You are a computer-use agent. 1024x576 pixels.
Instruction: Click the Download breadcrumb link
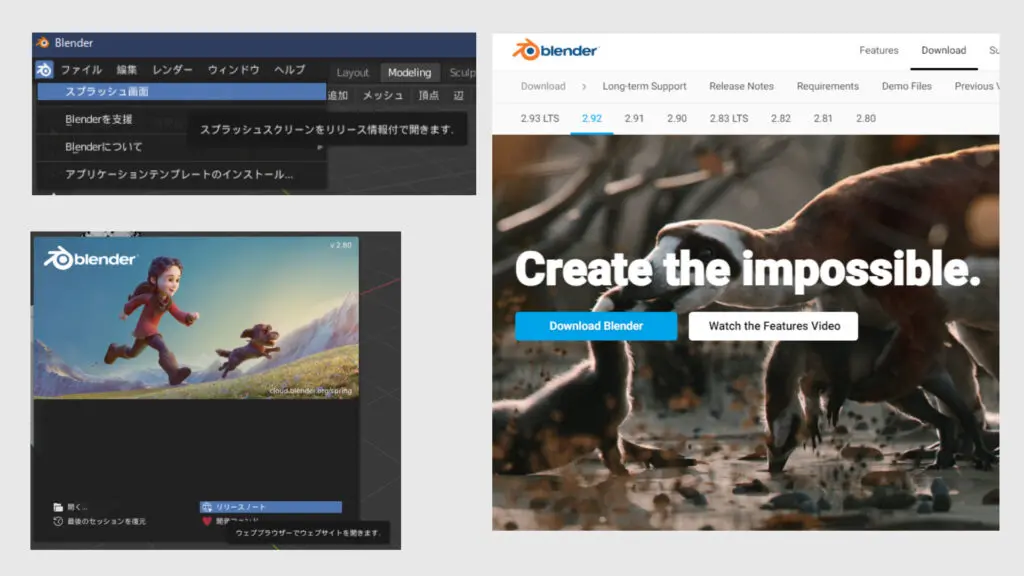tap(543, 86)
